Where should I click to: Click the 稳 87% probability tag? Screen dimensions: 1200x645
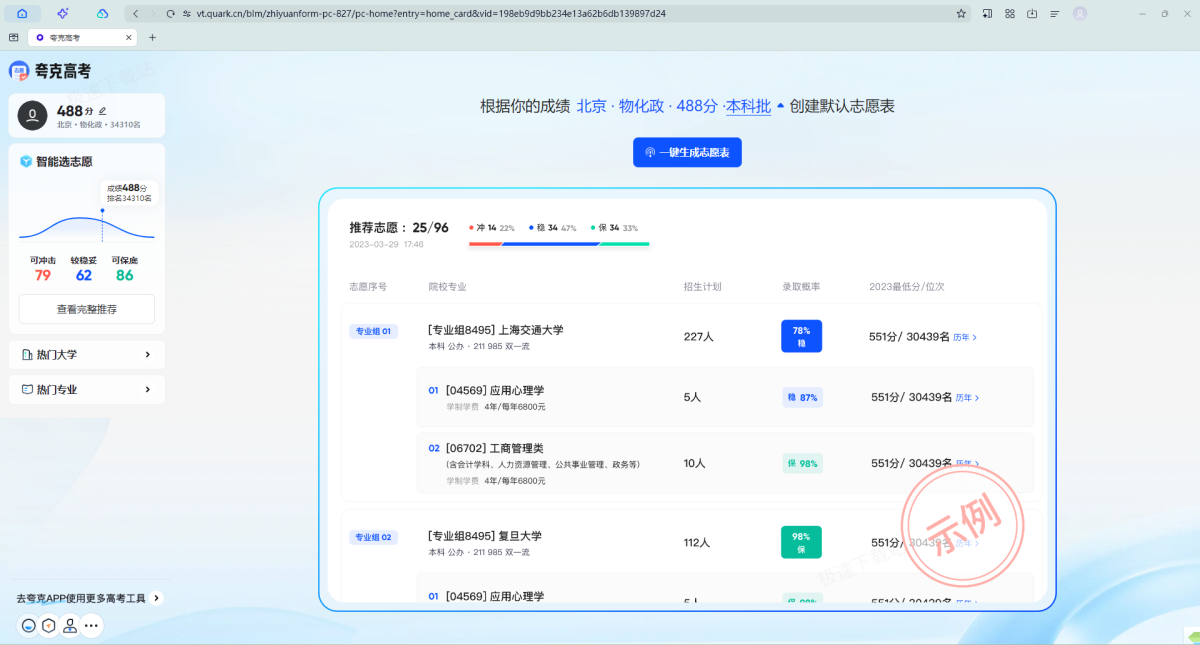[x=802, y=397]
